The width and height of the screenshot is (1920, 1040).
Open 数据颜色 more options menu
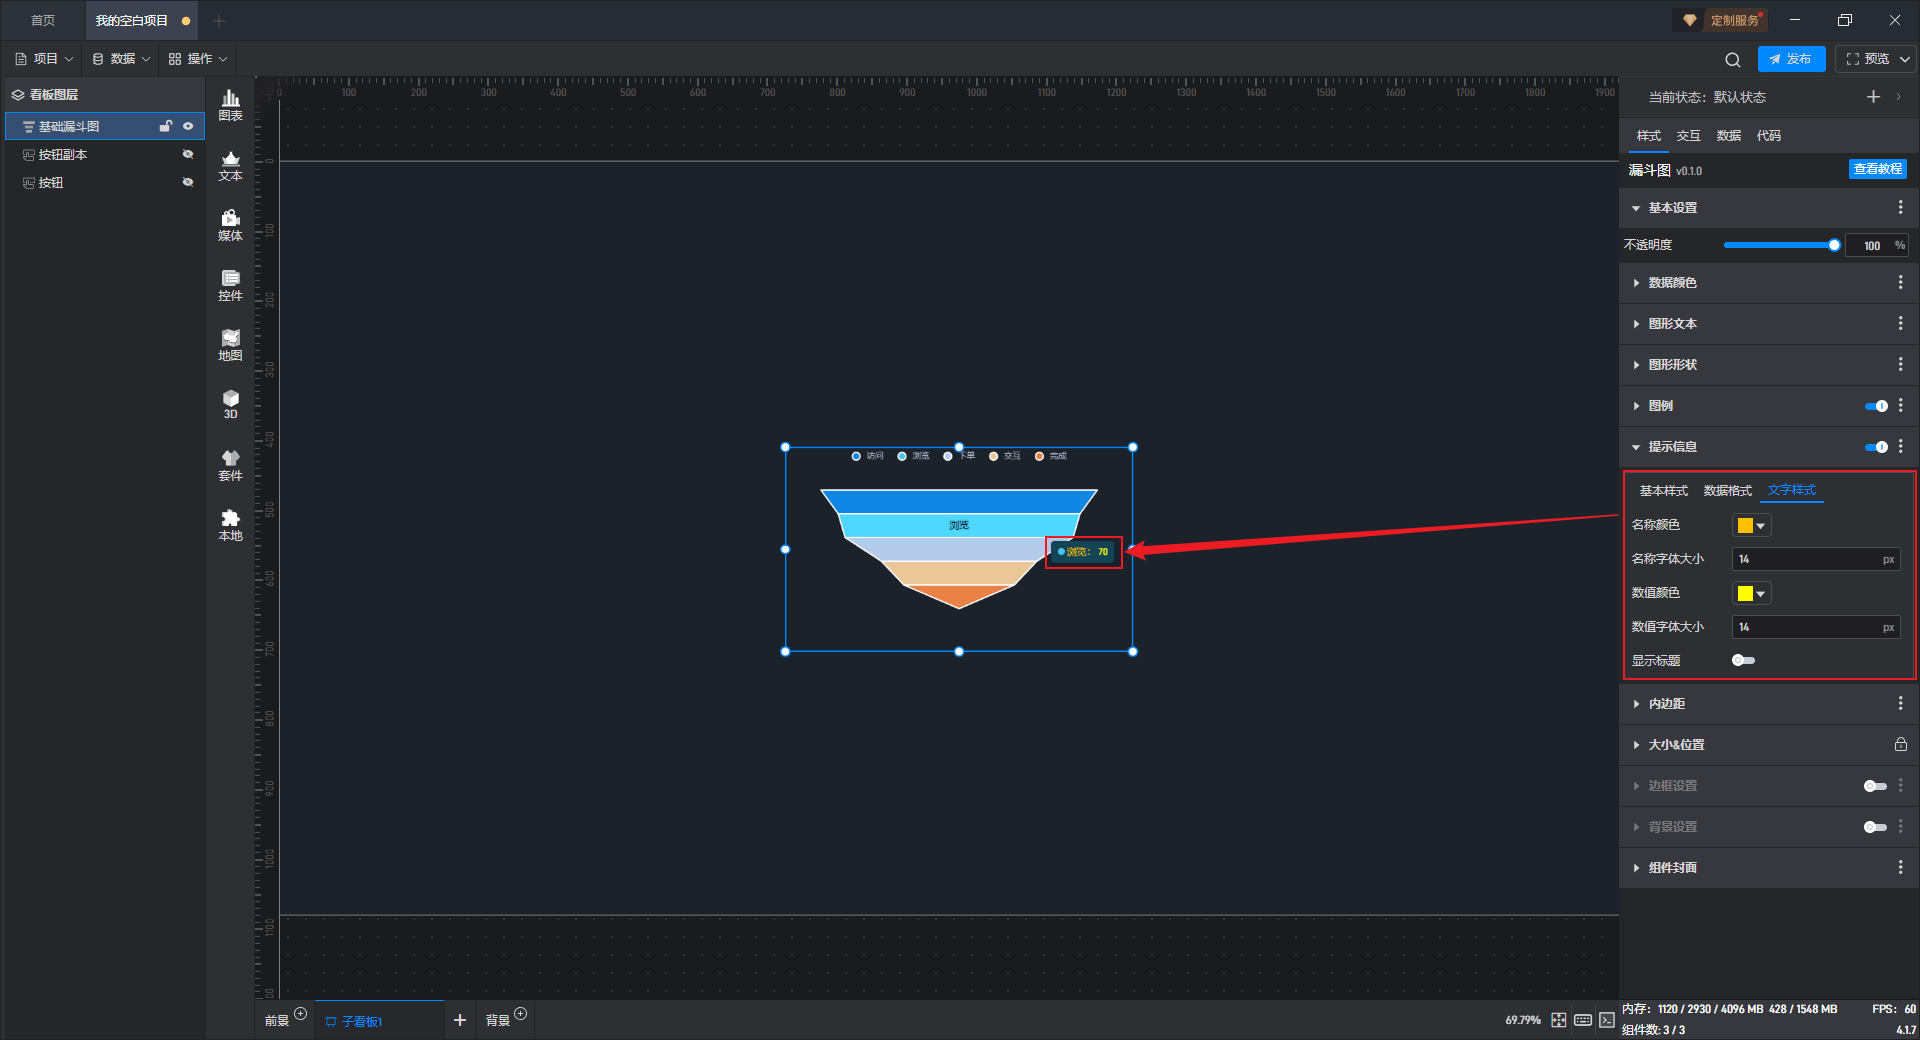pyautogui.click(x=1900, y=283)
